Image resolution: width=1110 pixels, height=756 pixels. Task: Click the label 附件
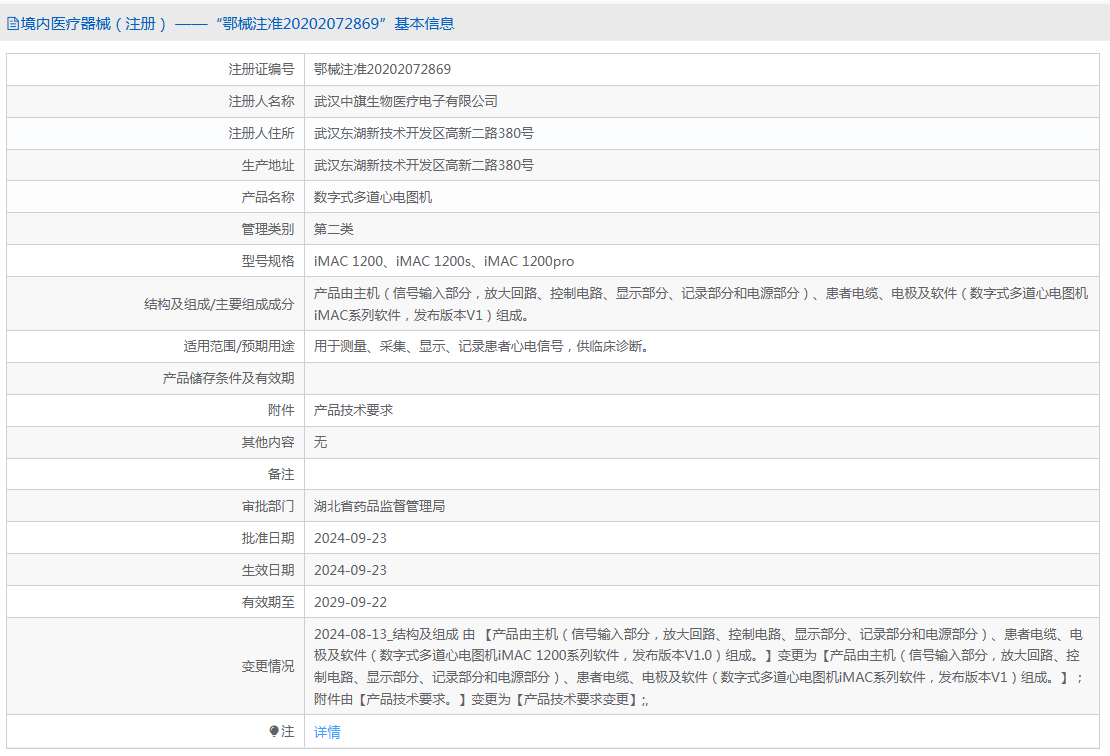281,410
